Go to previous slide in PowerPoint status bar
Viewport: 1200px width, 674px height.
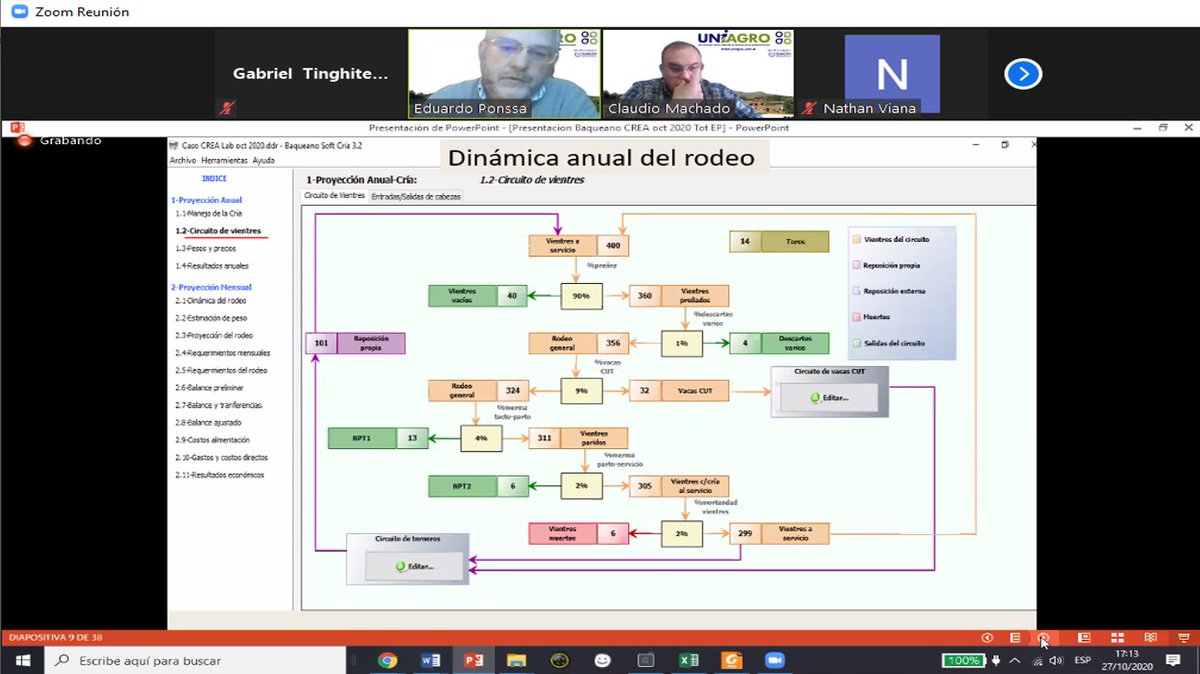click(987, 638)
